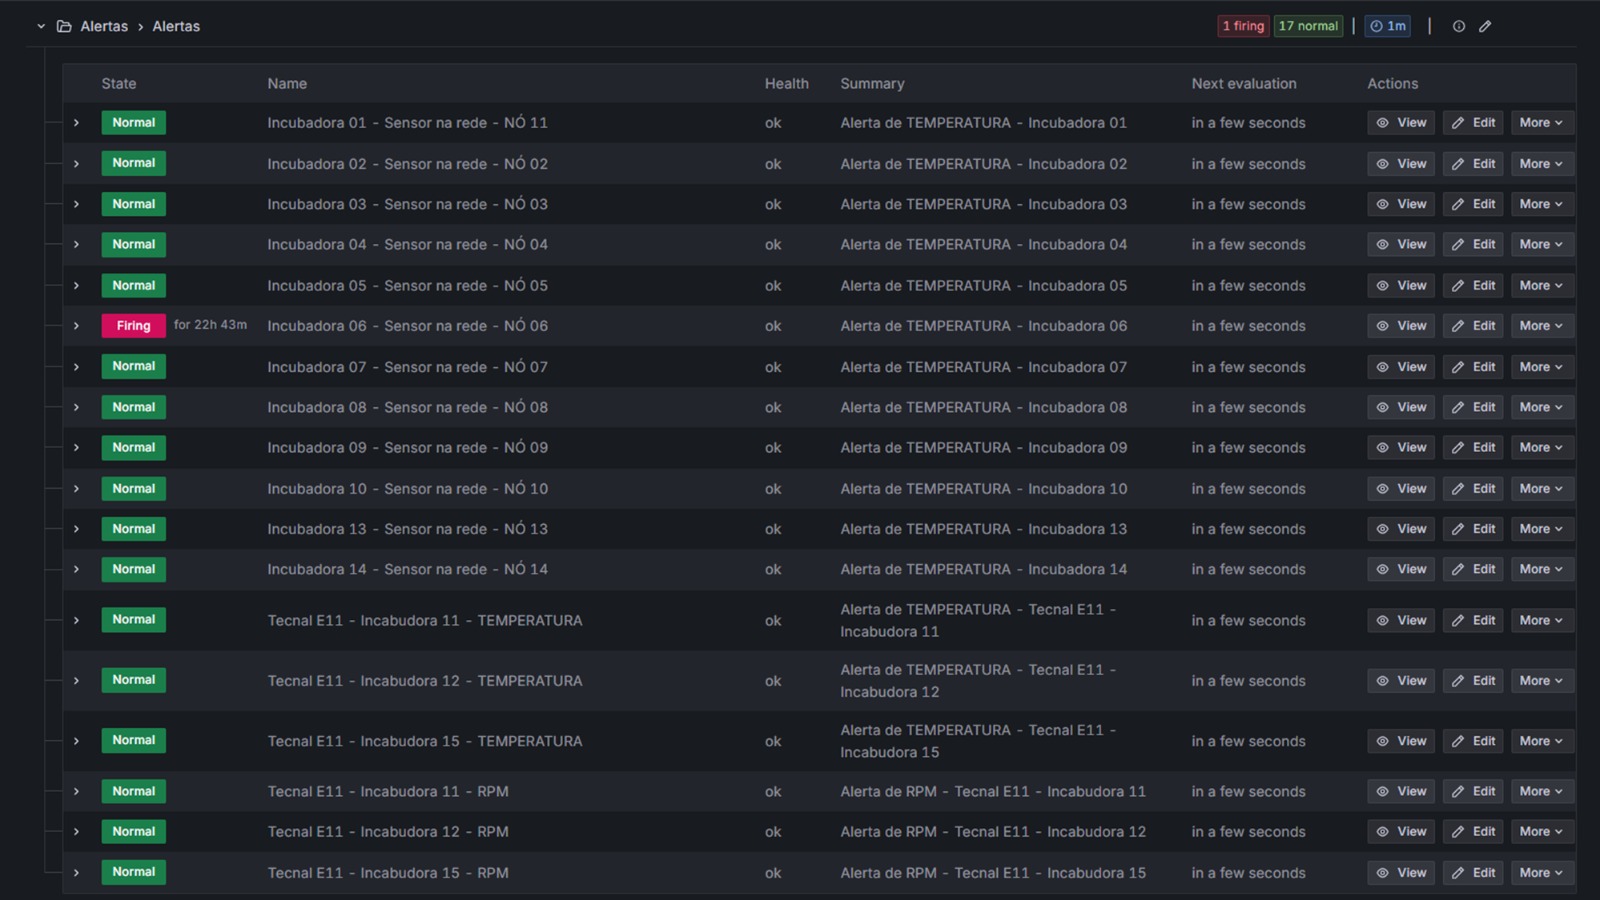Click the 17 normal status badge
This screenshot has height=900, width=1600.
(x=1308, y=26)
